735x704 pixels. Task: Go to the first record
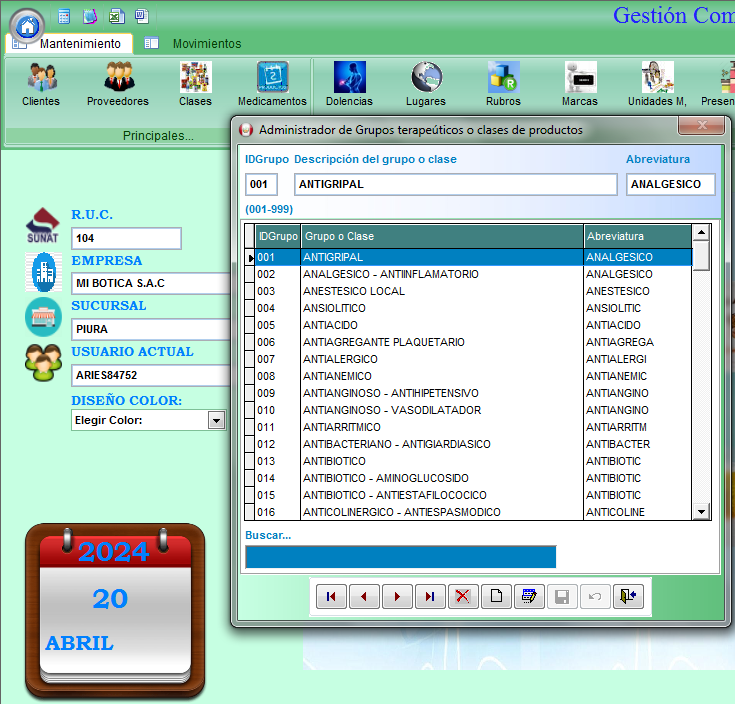click(x=330, y=597)
